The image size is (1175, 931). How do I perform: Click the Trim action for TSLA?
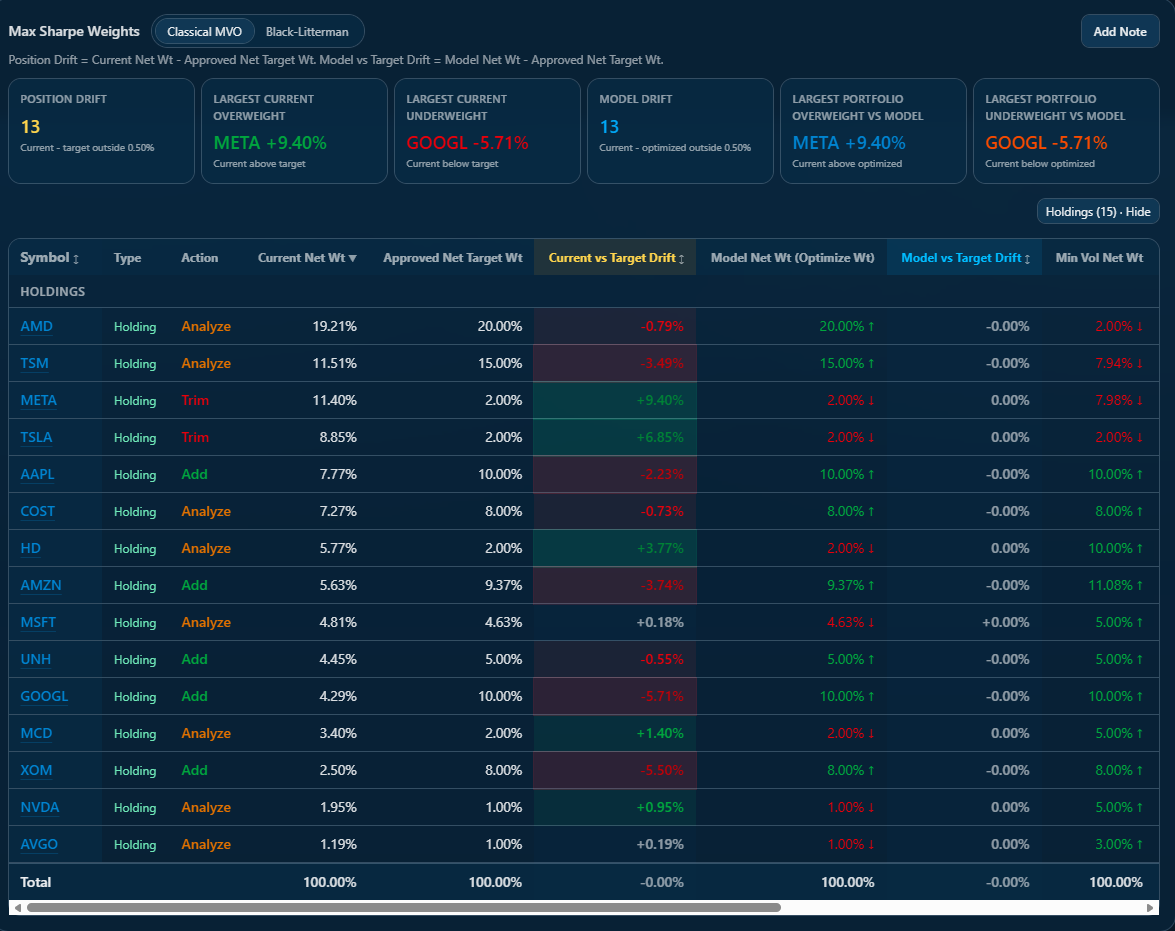click(195, 437)
